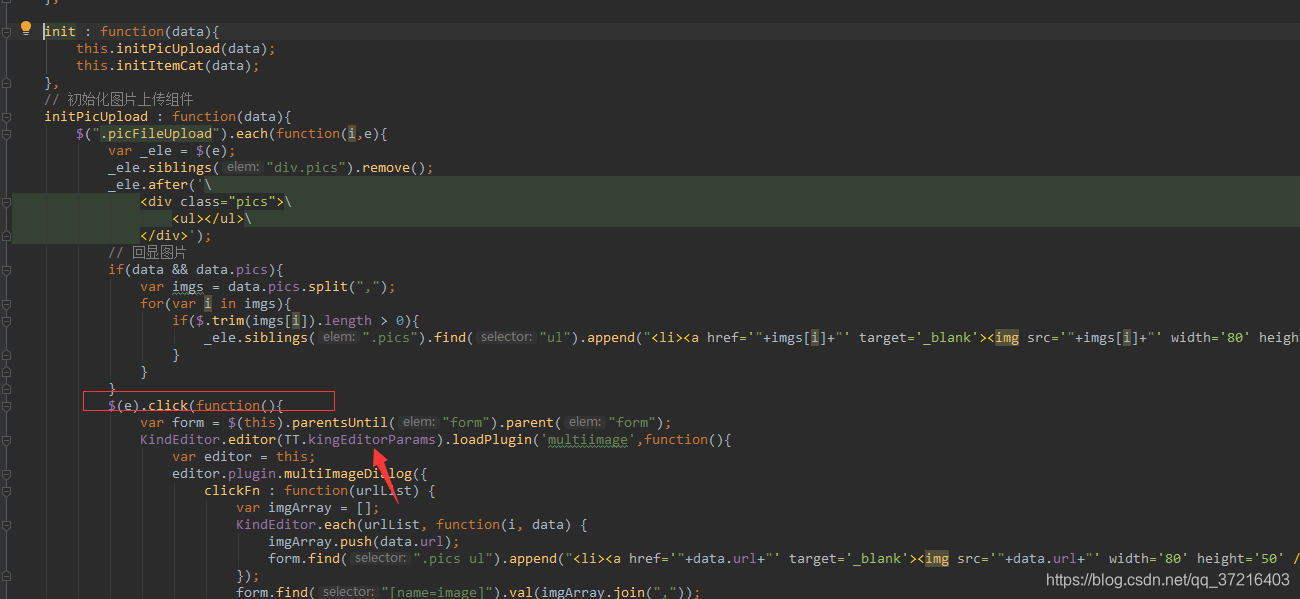Click the 'selector:' hint before "ul"

click(505, 338)
